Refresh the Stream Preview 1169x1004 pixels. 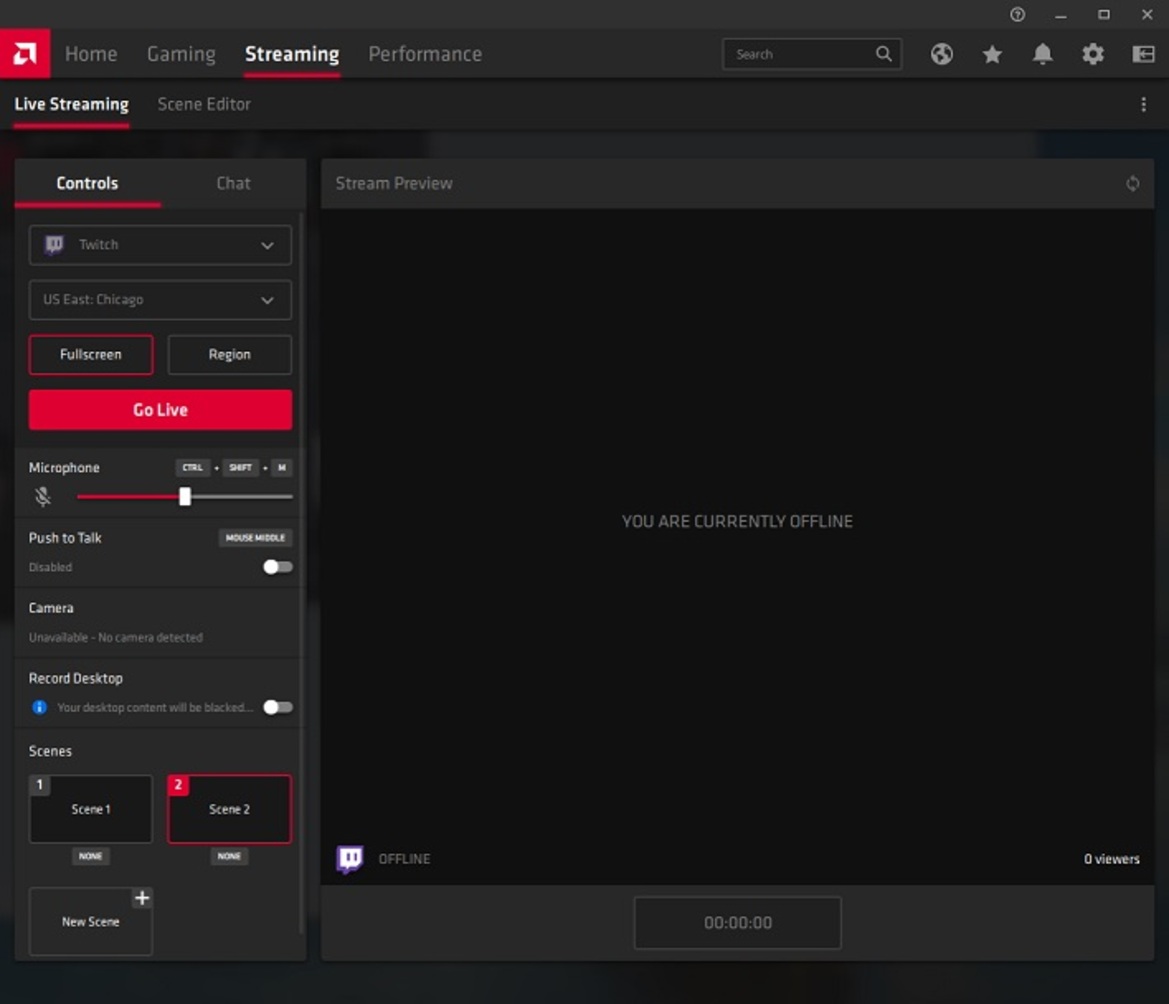click(1132, 183)
